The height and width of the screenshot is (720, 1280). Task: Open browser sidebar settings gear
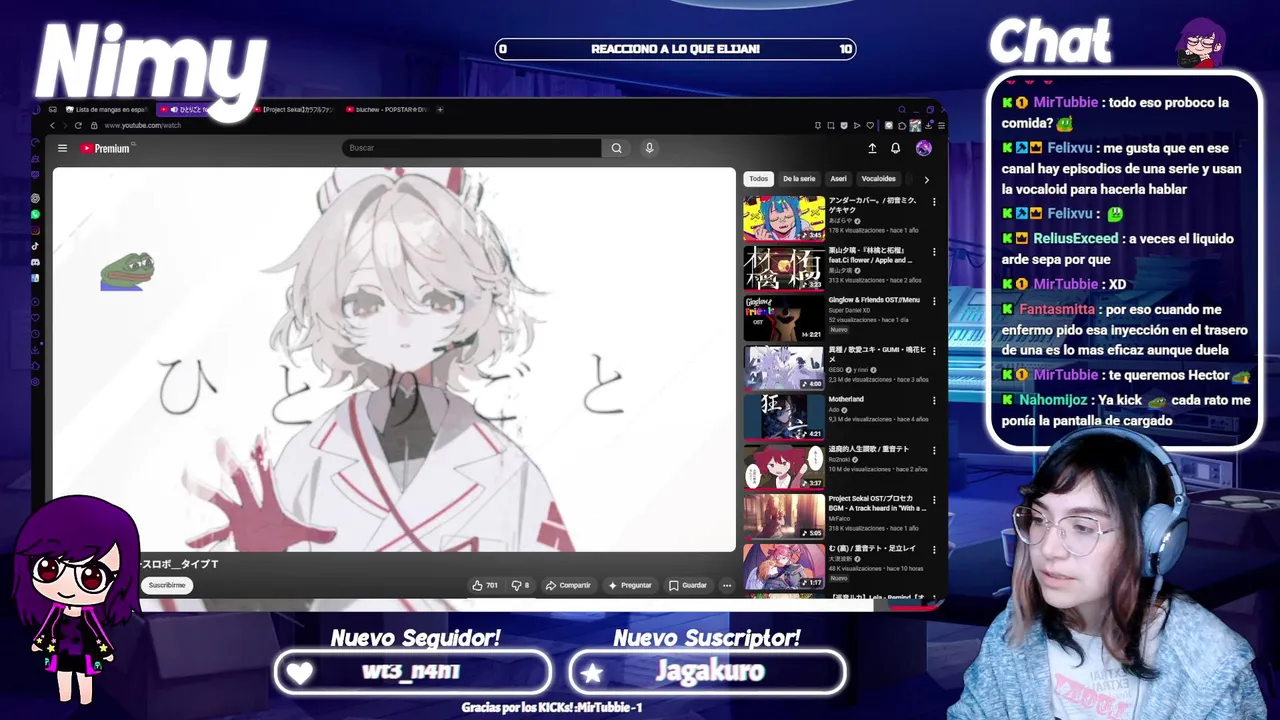[x=35, y=382]
